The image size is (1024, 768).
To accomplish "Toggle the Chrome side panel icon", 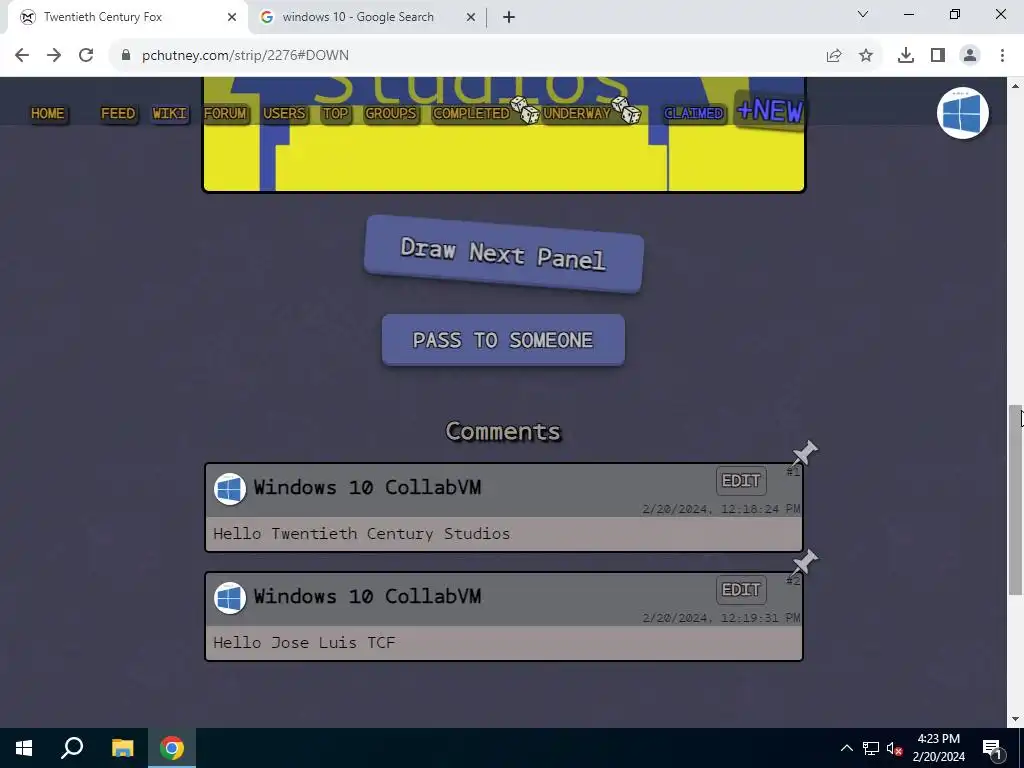I will (x=938, y=56).
